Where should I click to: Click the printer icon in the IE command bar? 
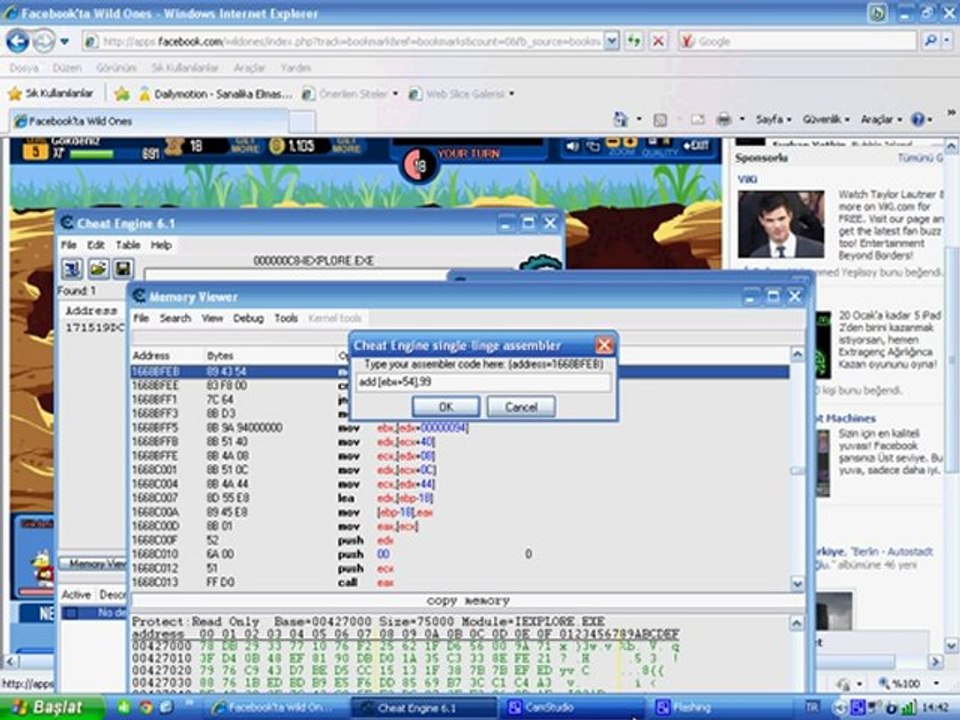coord(724,119)
